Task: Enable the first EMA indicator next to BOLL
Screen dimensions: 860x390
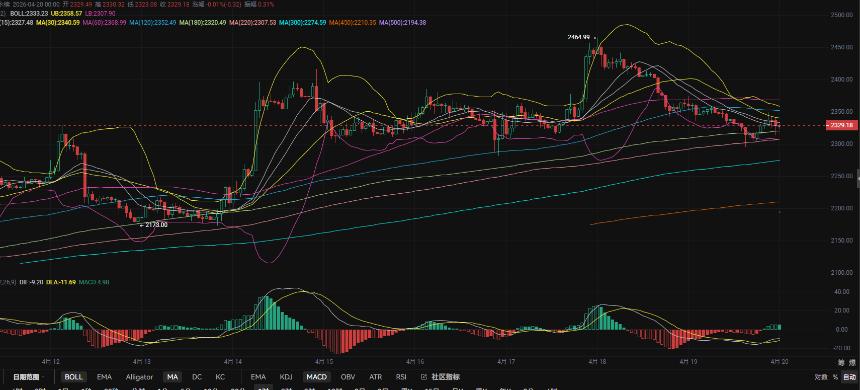Action: coord(104,377)
